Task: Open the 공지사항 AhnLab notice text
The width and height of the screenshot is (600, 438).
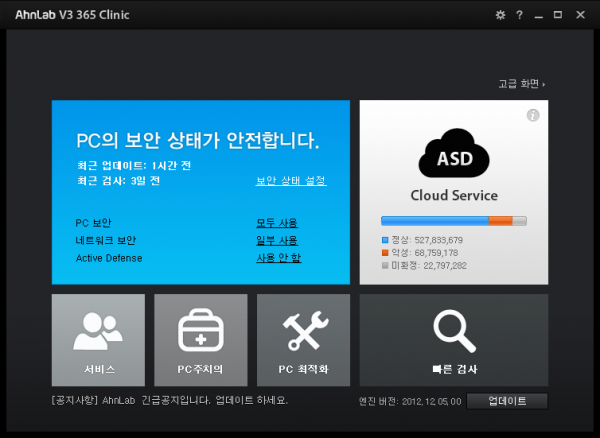Action: tap(168, 401)
